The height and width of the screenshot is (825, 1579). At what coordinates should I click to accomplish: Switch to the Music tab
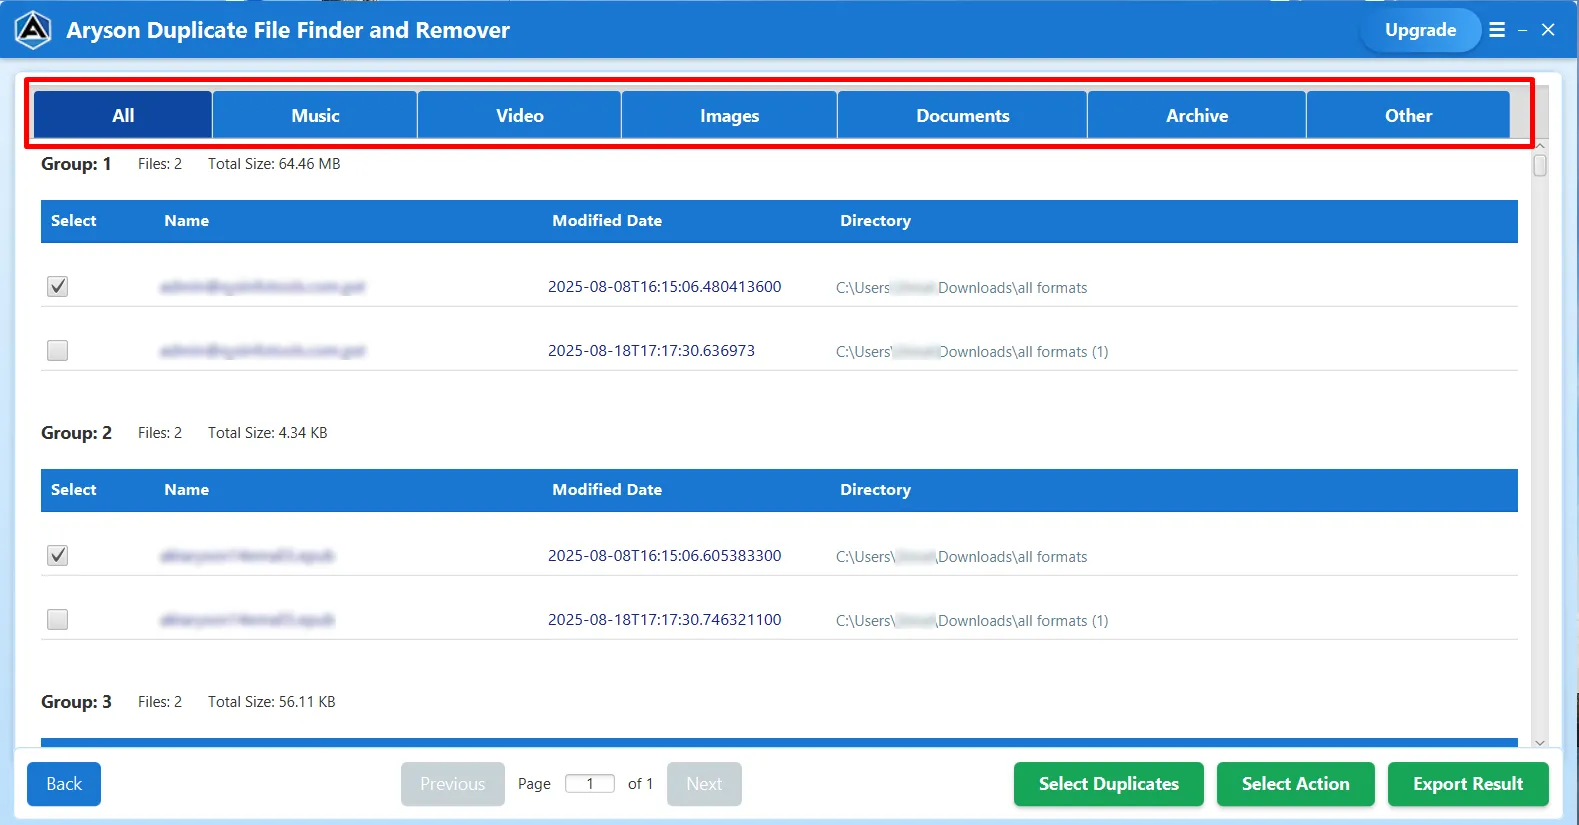315,116
